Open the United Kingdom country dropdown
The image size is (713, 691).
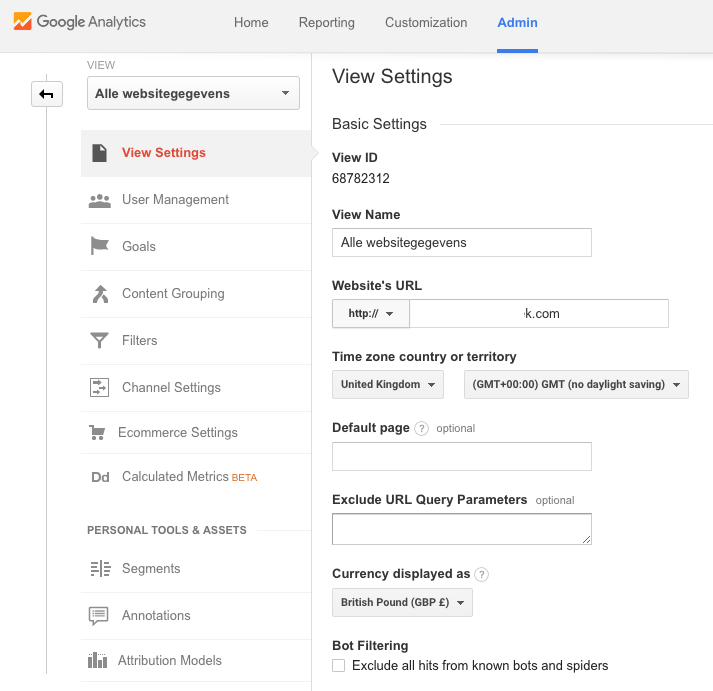[x=388, y=385]
